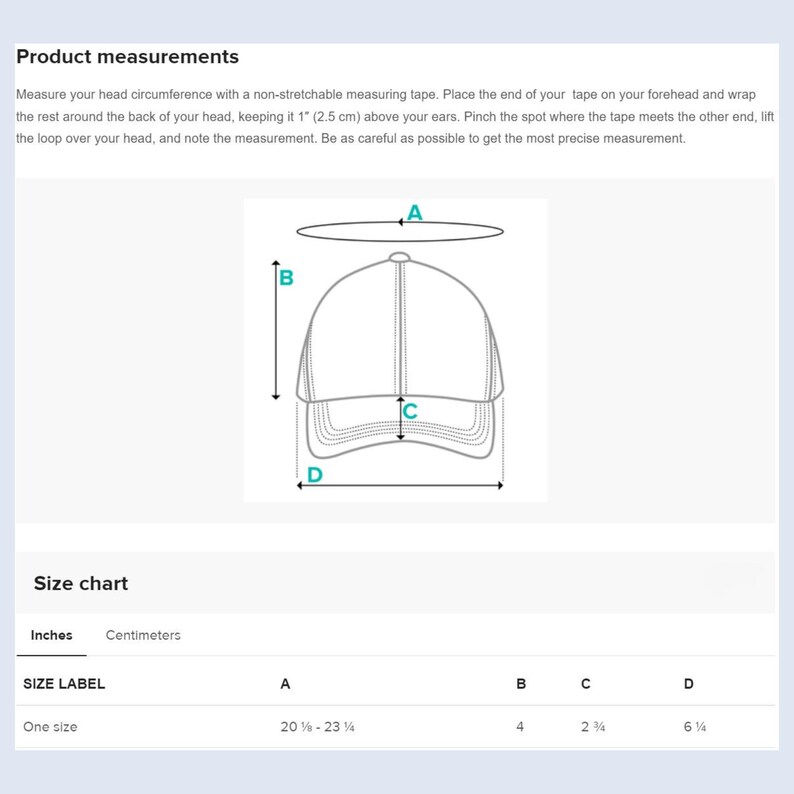The height and width of the screenshot is (794, 794).
Task: Switch to the Centimeters tab
Action: pos(143,635)
